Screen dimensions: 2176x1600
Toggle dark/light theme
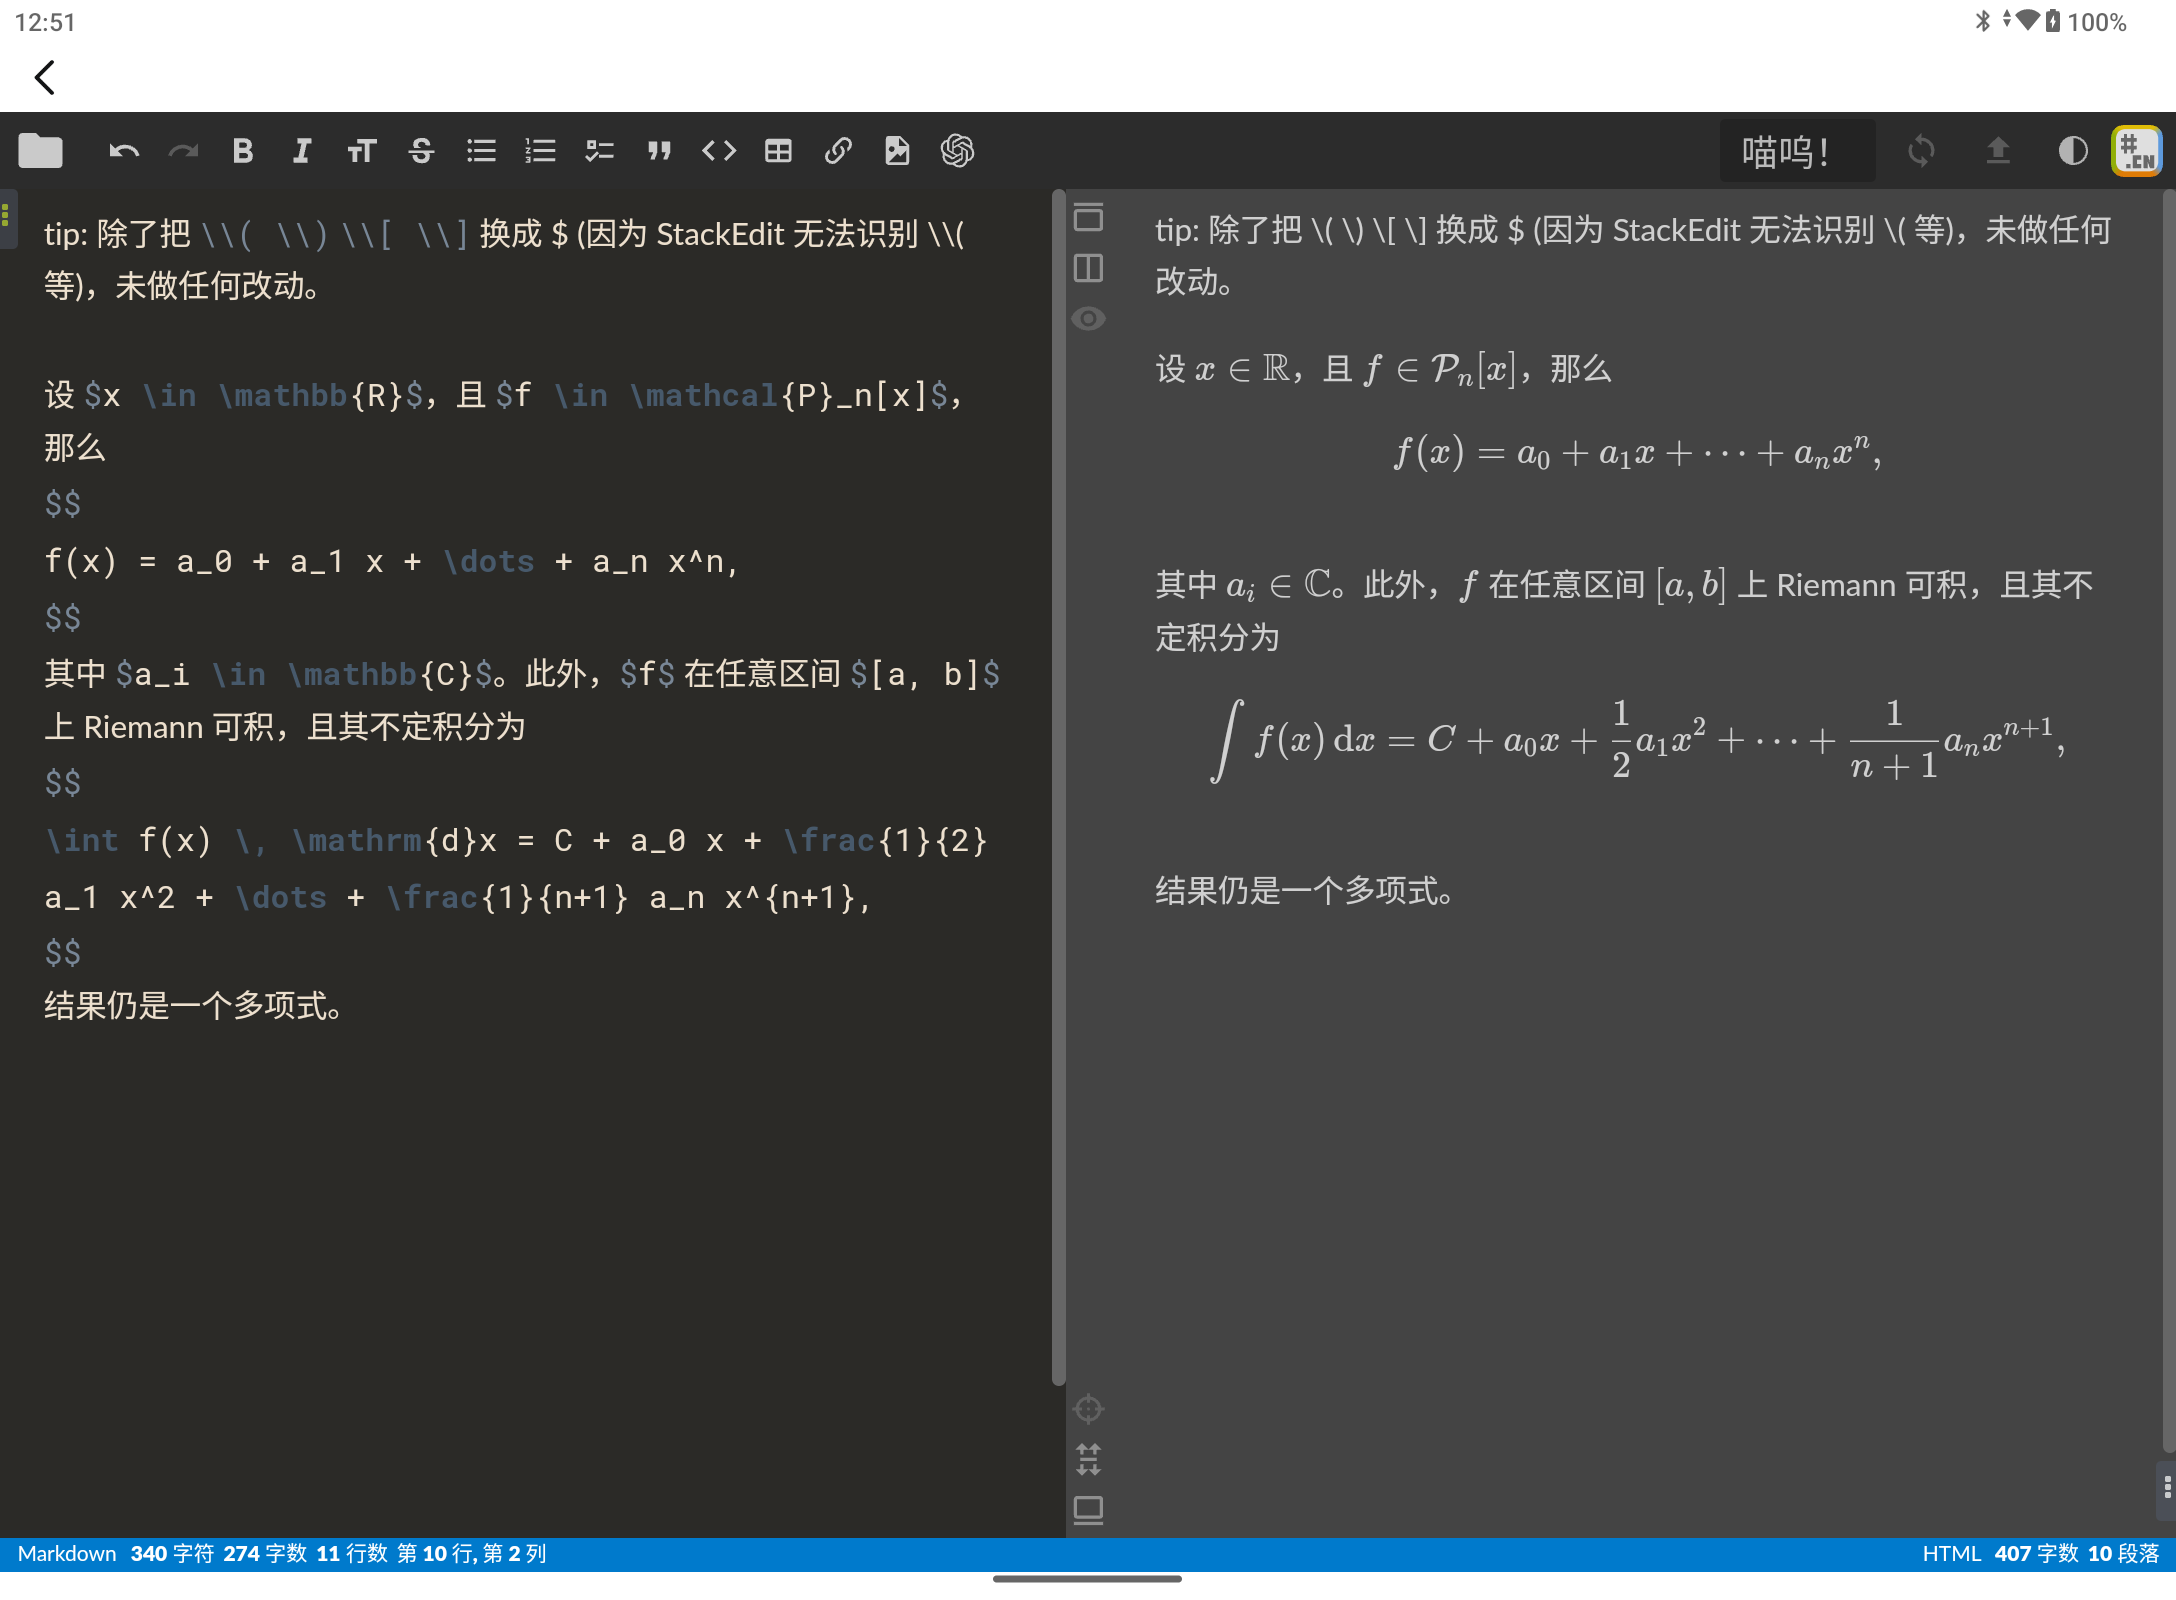[x=2073, y=151]
